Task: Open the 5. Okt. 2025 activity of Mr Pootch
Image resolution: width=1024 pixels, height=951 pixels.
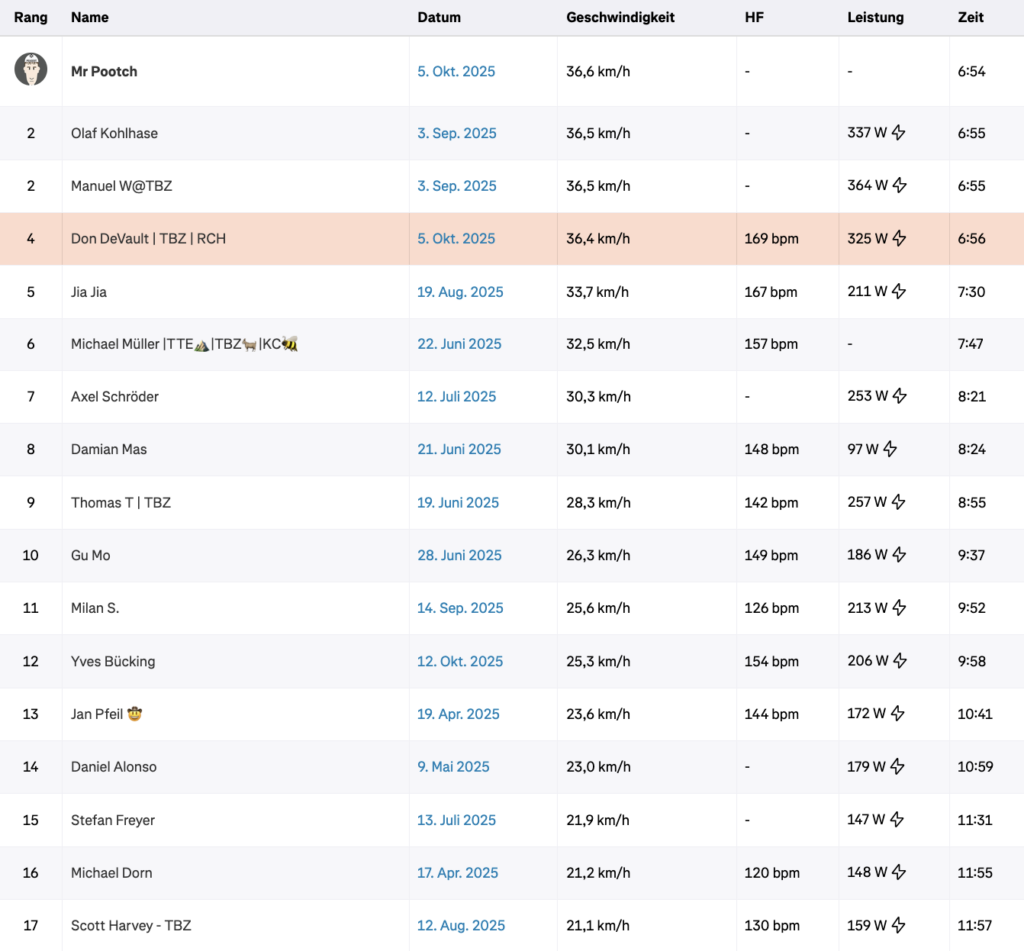Action: pos(456,71)
